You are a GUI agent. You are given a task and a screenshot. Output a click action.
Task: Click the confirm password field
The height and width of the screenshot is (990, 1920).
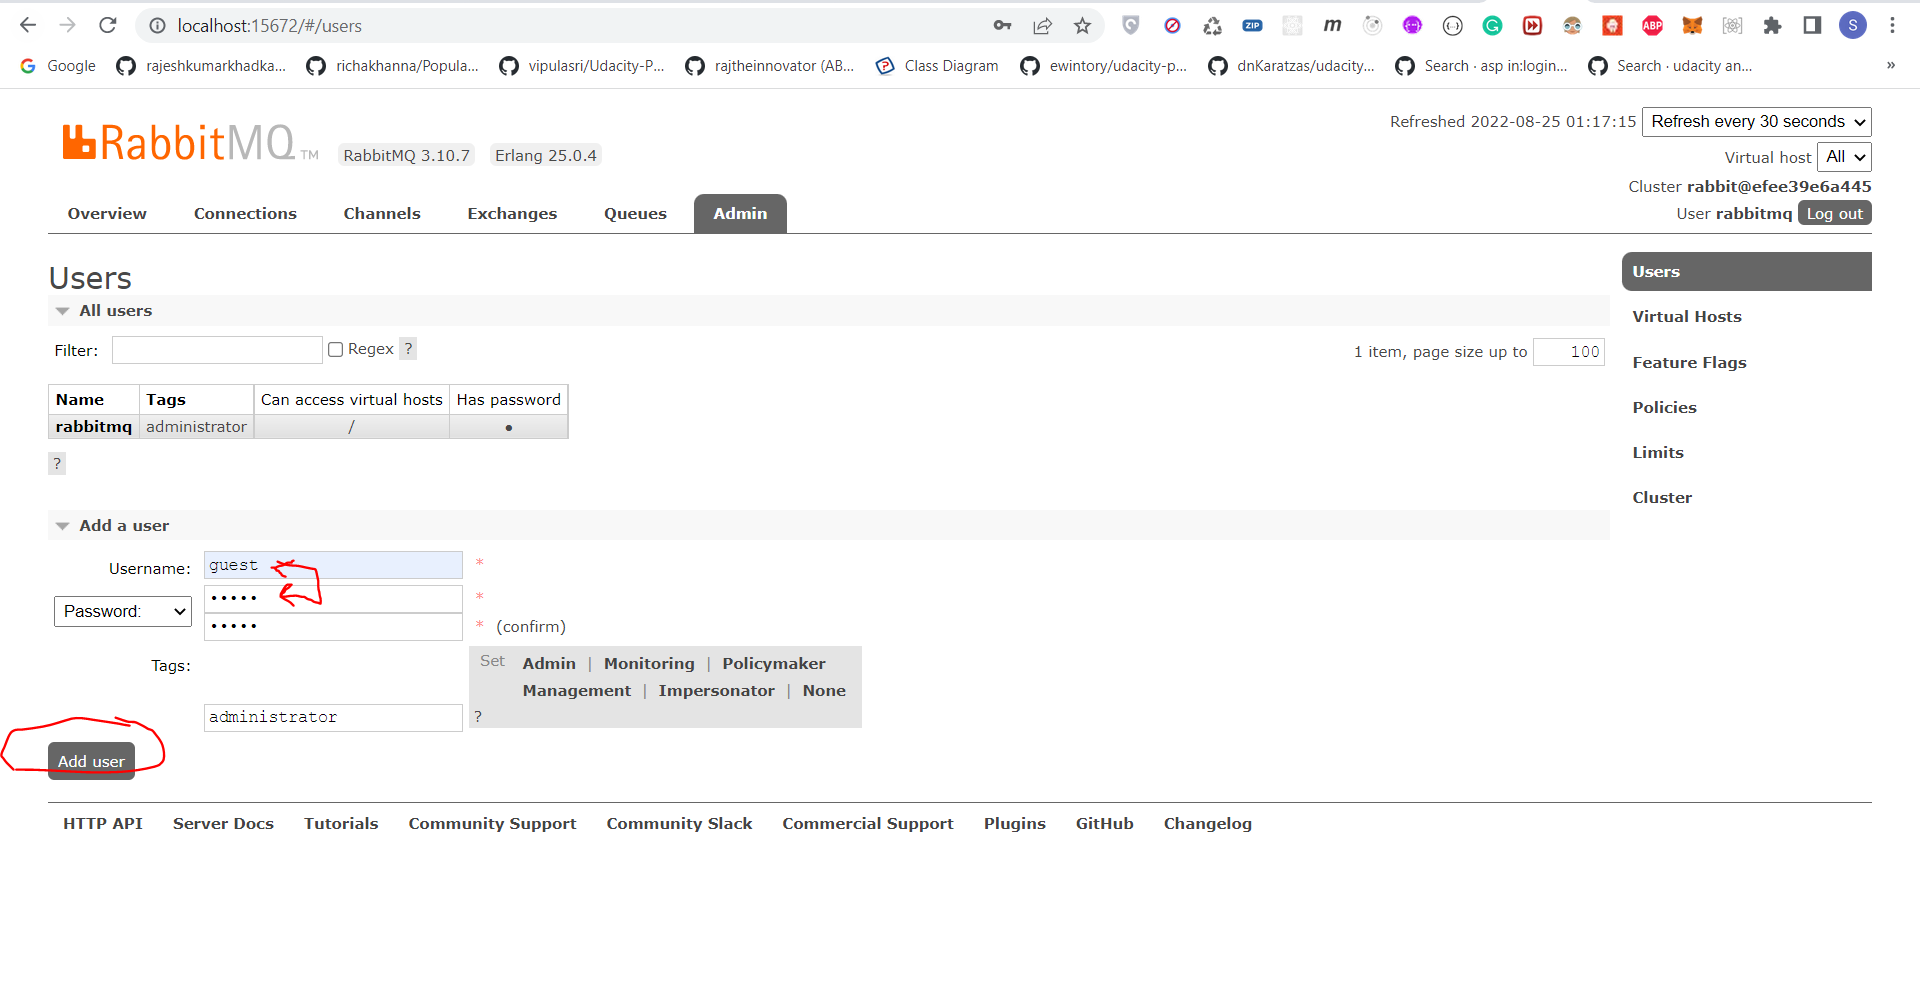[x=333, y=626]
